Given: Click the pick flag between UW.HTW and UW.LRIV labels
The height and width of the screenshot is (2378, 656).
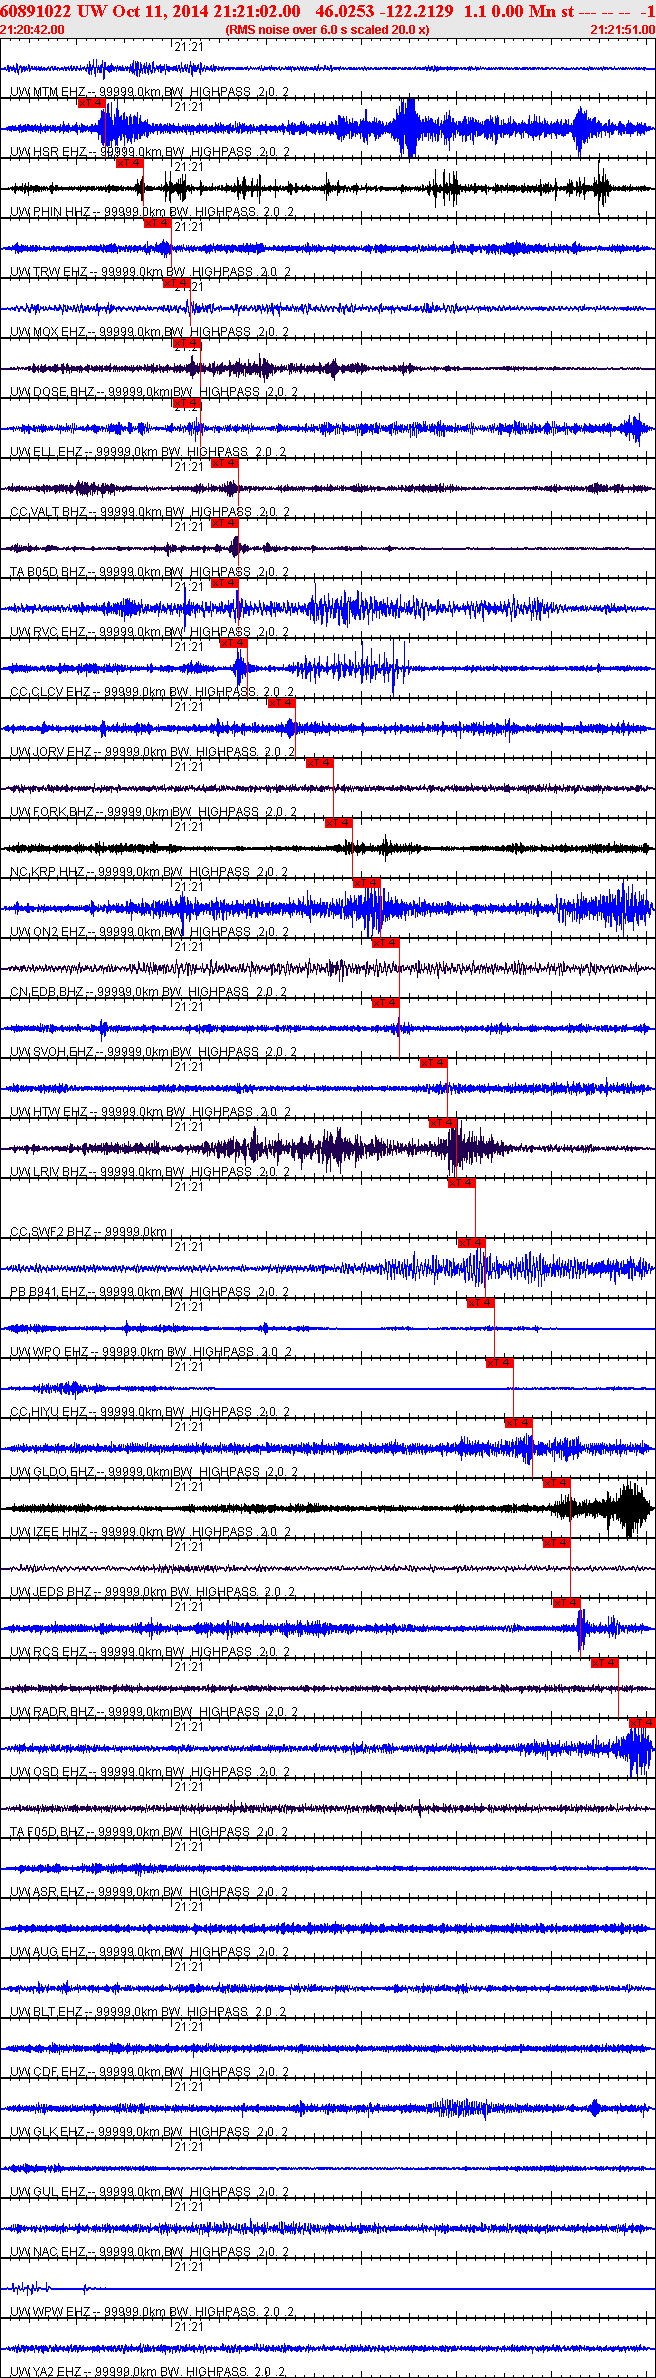Looking at the screenshot, I should point(443,1123).
